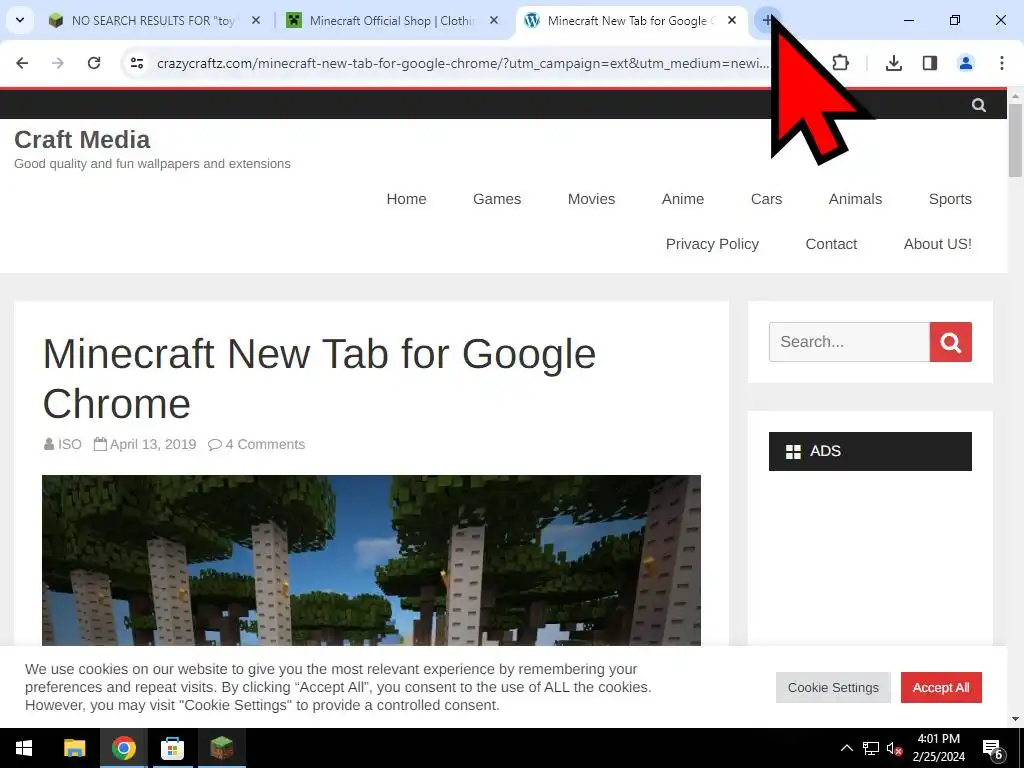Click the browser forward arrow
1024x768 pixels.
[58, 63]
